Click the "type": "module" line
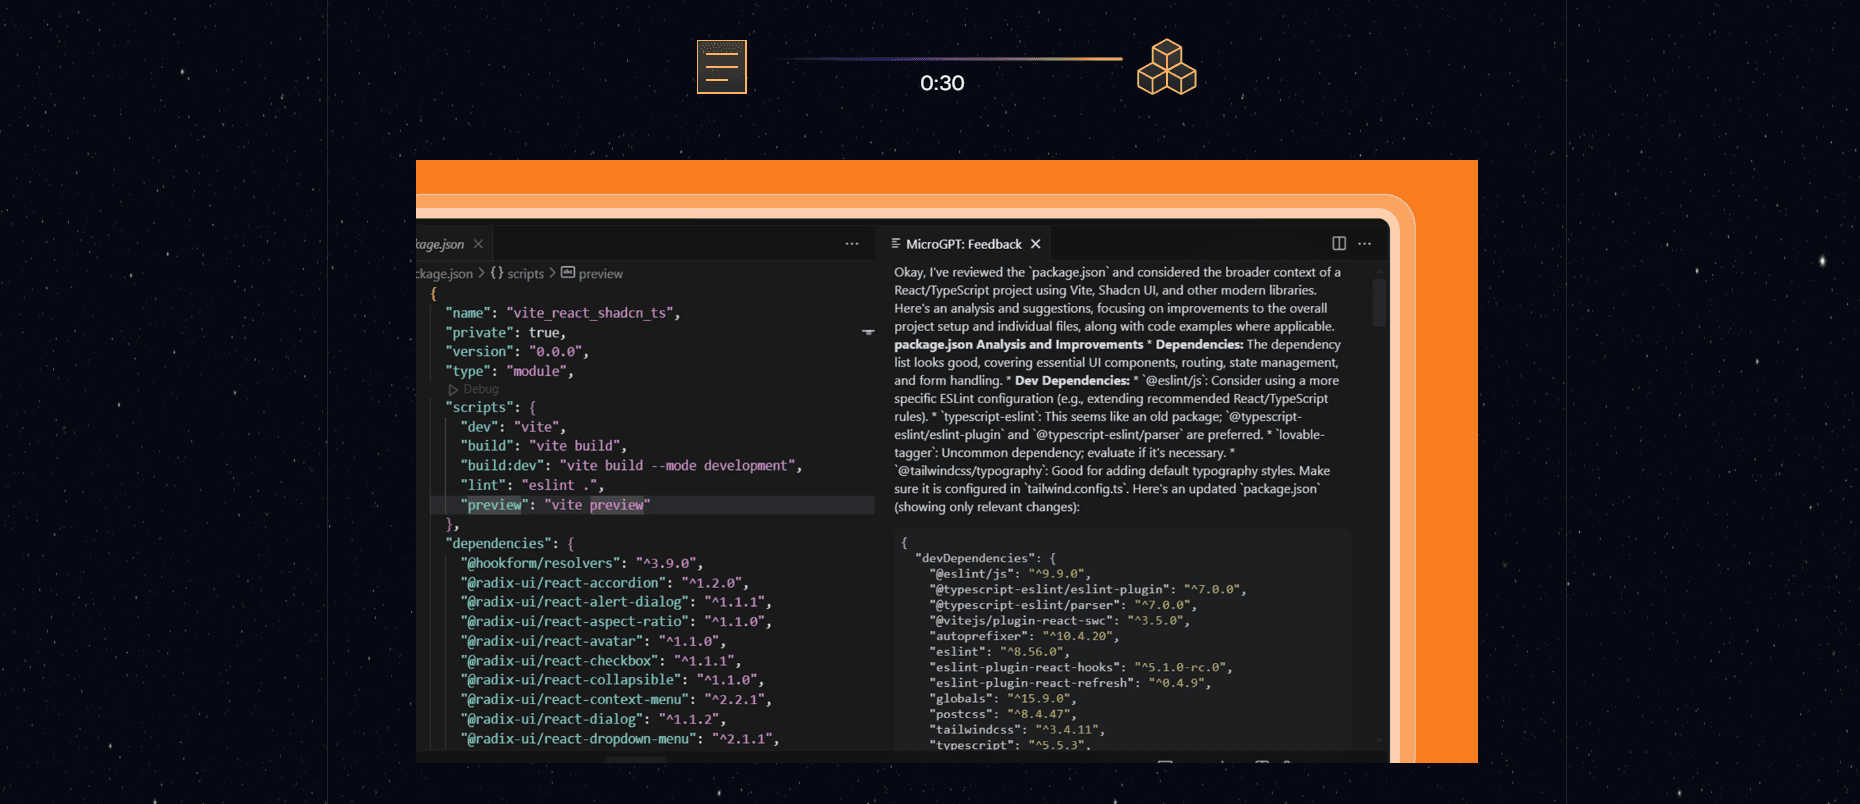The height and width of the screenshot is (804, 1860). 510,371
